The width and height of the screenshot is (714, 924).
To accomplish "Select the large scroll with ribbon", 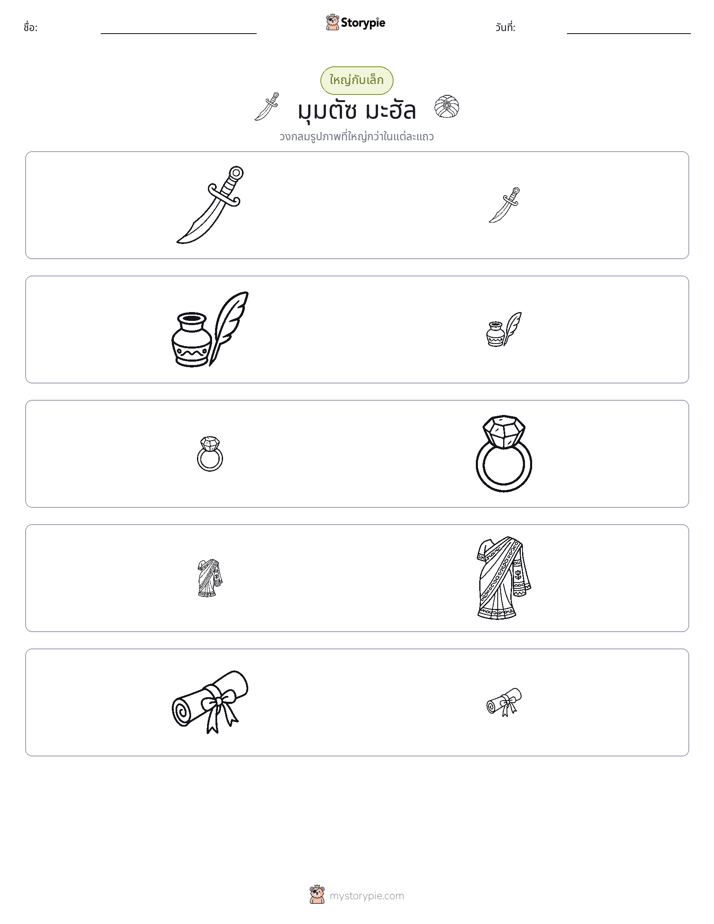I will click(x=210, y=702).
